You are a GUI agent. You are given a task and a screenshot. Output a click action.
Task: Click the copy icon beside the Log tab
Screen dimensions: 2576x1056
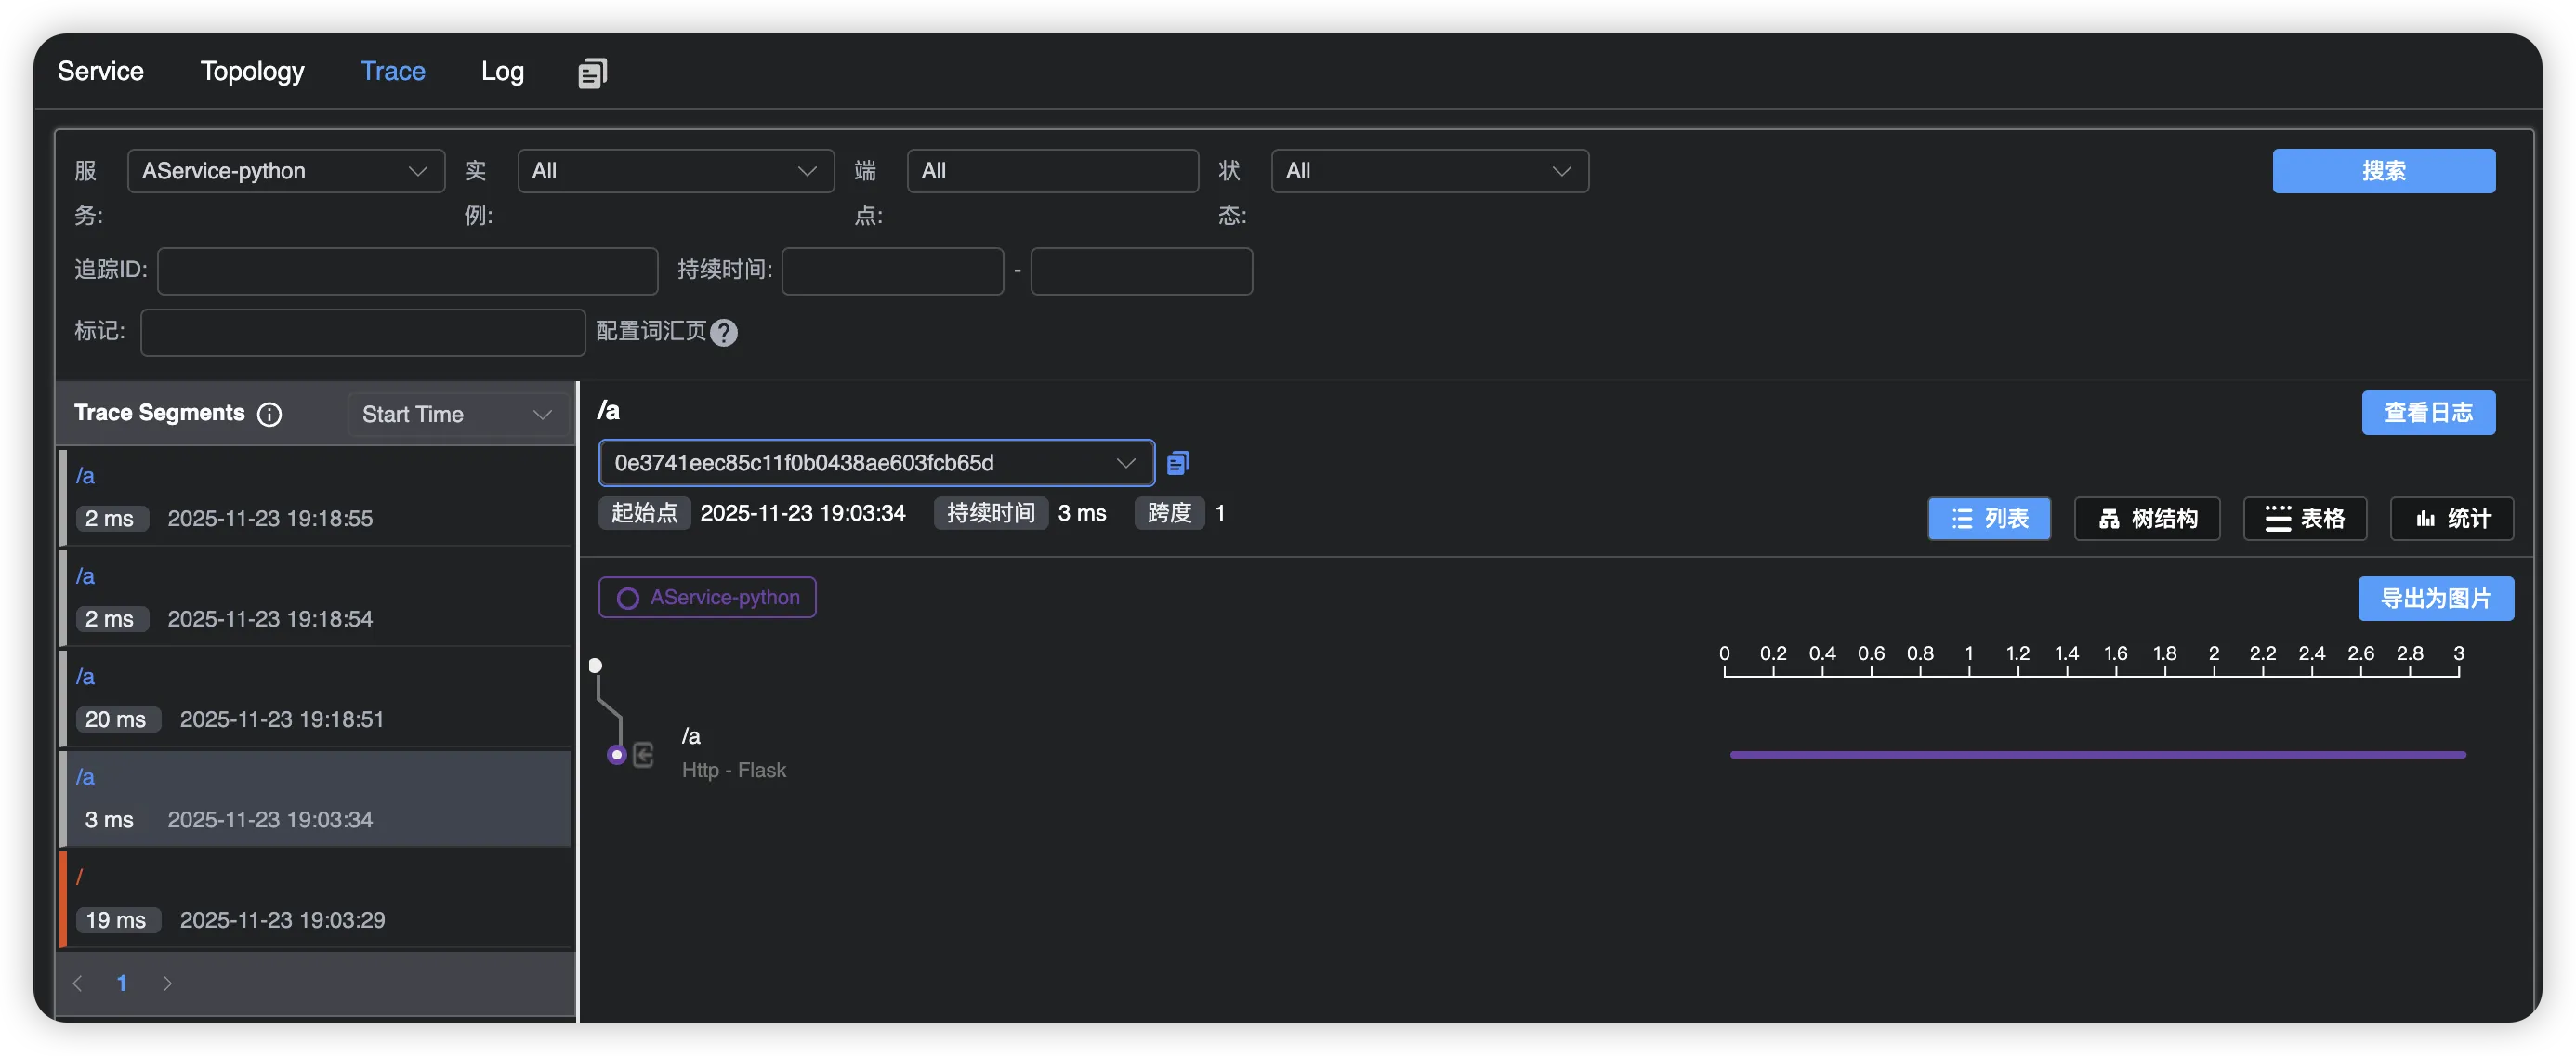(592, 72)
